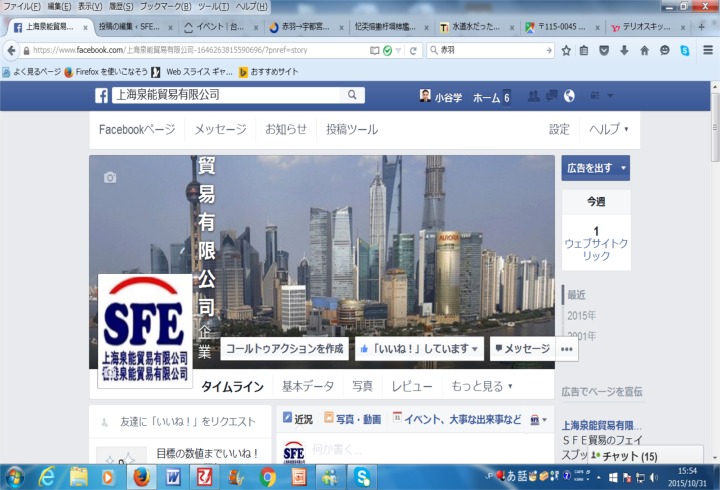Close the イベント browser tab
This screenshot has height=490, width=720.
tap(256, 28)
